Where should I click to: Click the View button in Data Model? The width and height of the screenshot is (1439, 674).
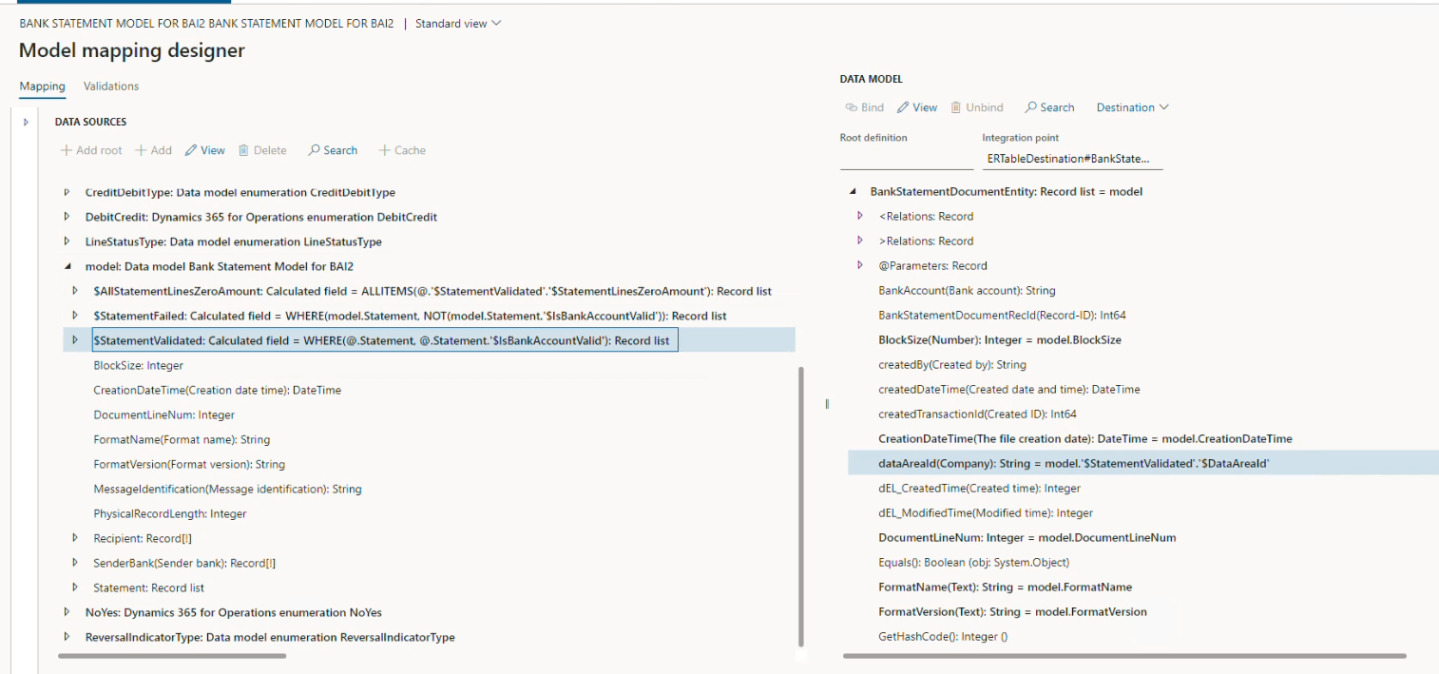917,107
